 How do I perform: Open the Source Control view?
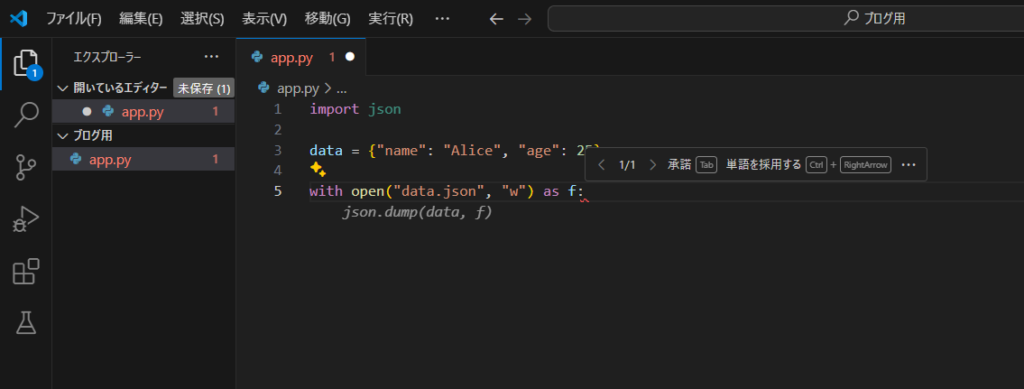[x=26, y=167]
